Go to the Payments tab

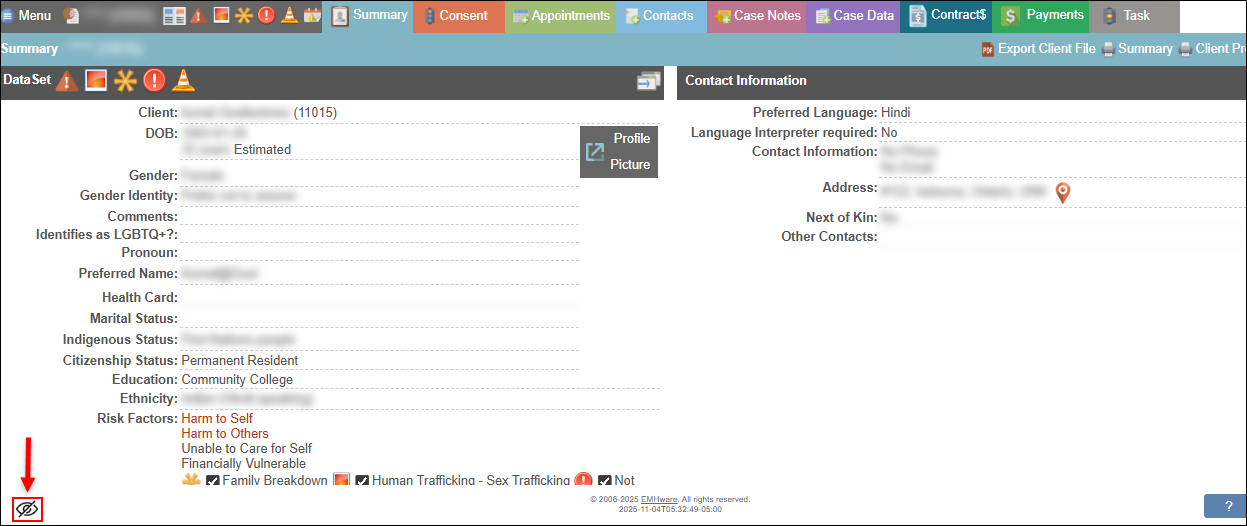point(1044,16)
